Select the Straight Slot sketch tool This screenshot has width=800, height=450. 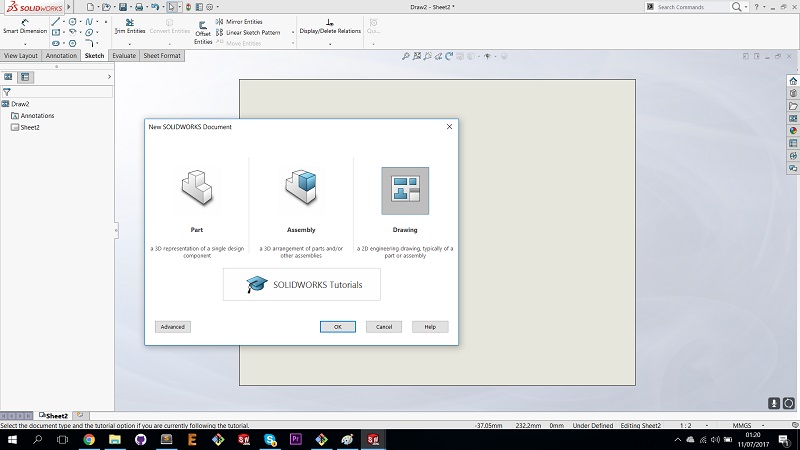[x=56, y=43]
